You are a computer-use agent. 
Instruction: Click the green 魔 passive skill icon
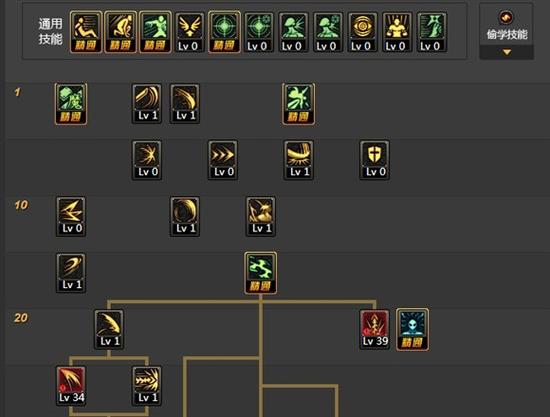(71, 104)
